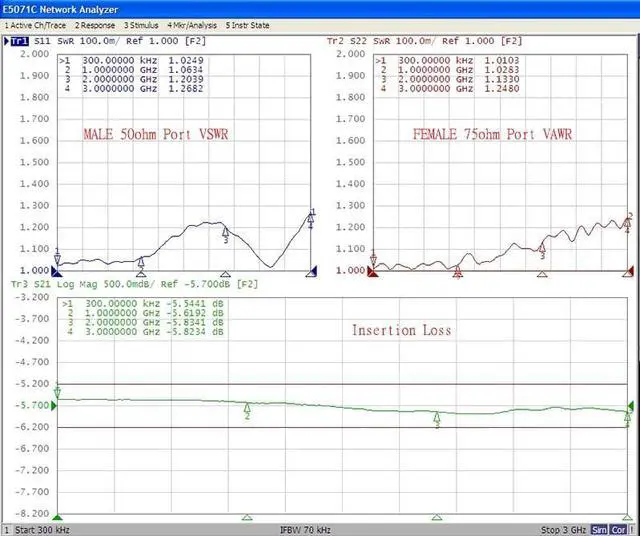Toggle the Cor correction indicator

point(619,528)
